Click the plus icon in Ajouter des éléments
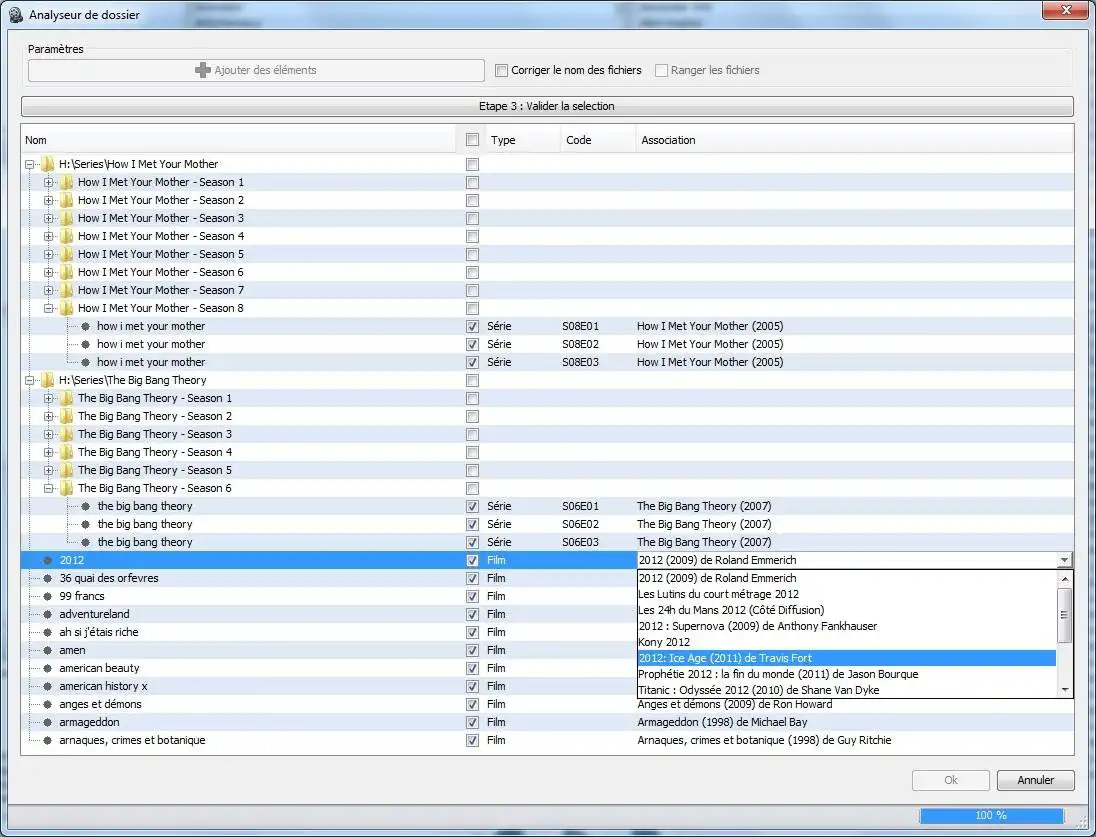Screen dimensions: 1096x837 tap(203, 70)
